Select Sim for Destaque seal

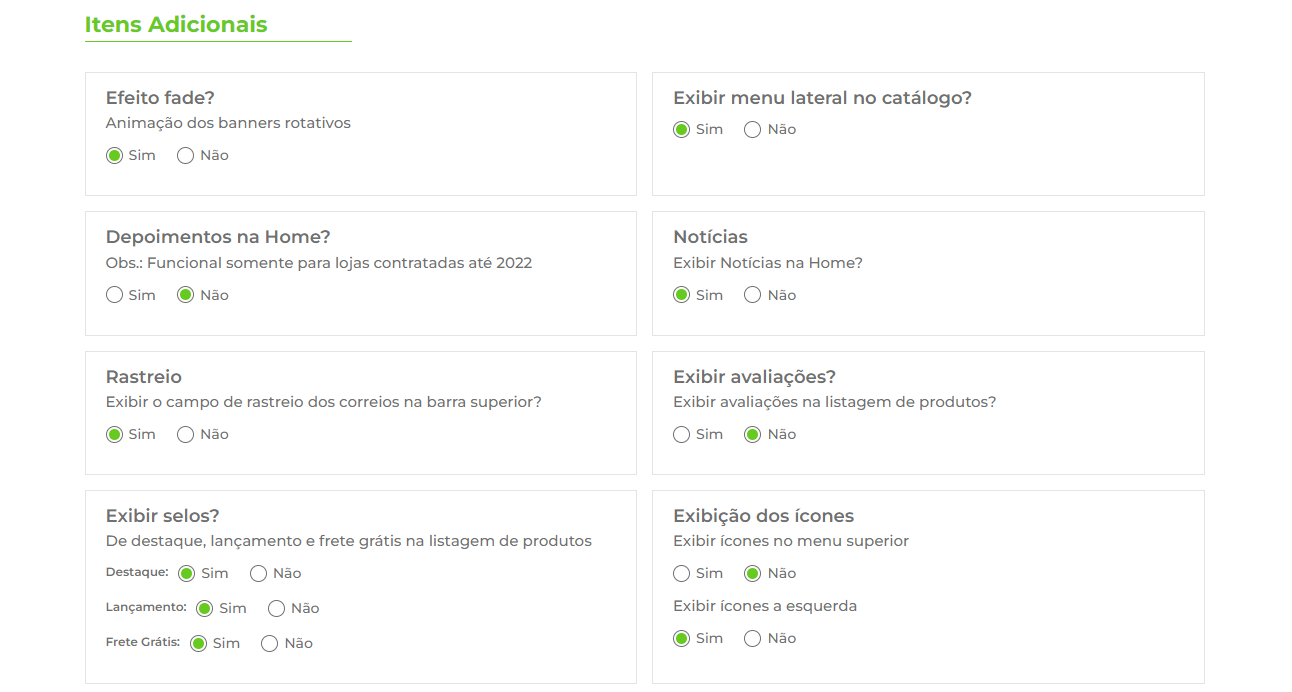(186, 574)
